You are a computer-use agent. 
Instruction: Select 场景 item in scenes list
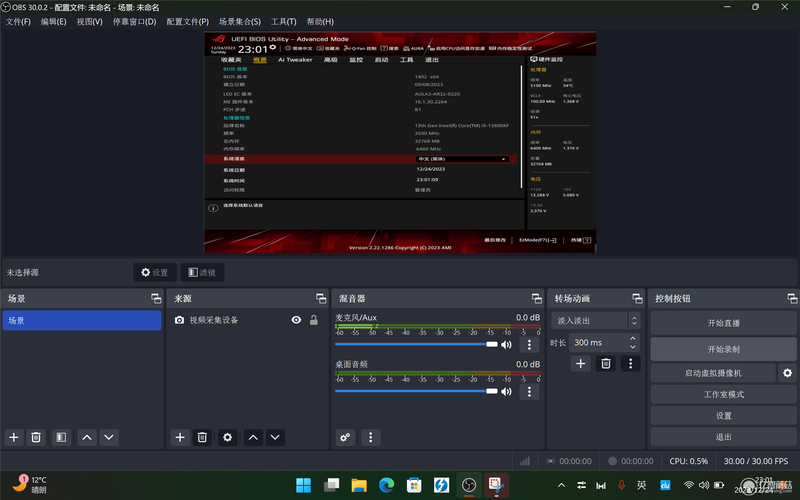tap(82, 320)
